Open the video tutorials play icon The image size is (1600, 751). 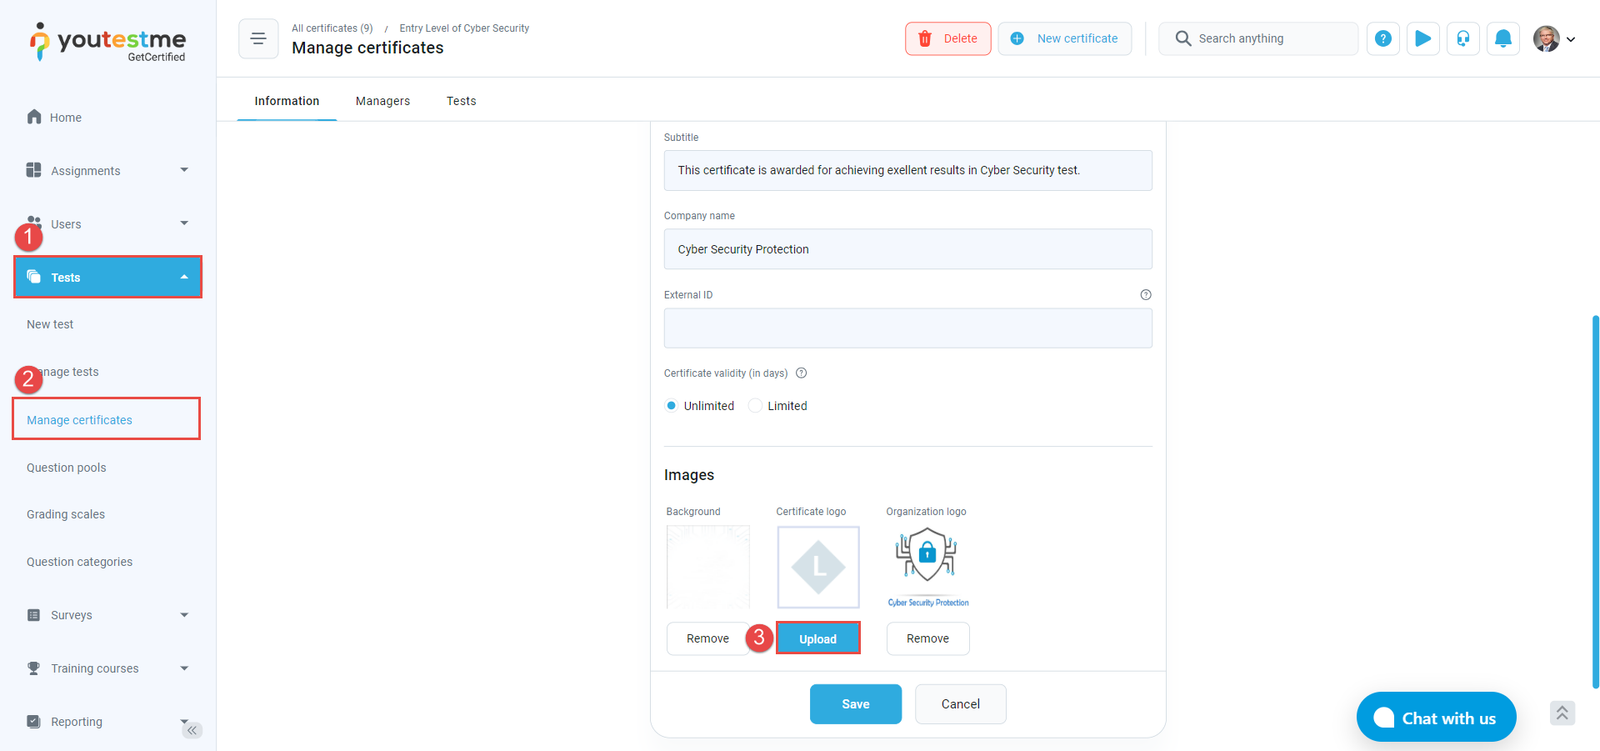click(x=1423, y=39)
